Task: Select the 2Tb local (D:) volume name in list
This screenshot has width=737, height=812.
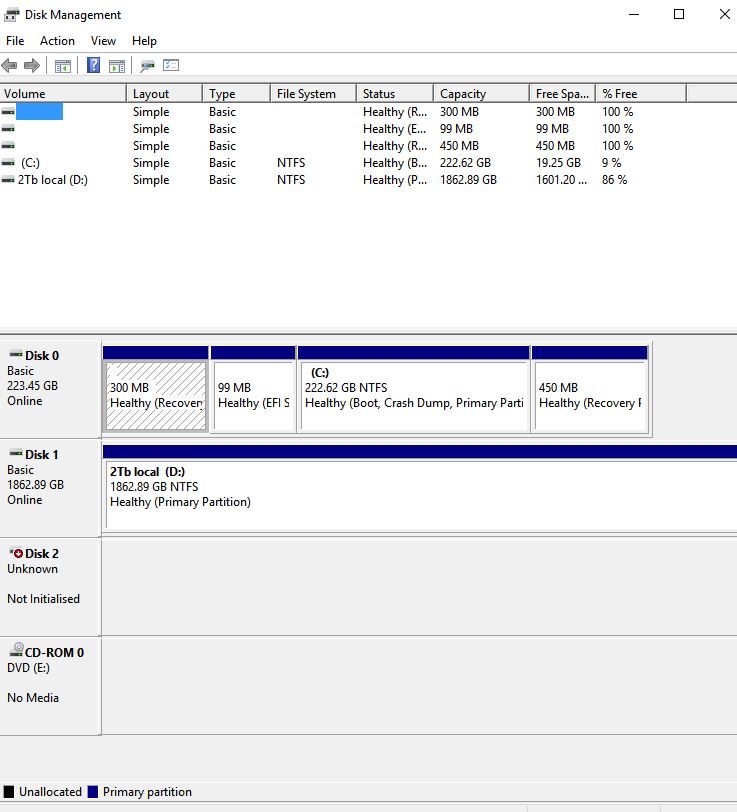Action: coord(53,180)
